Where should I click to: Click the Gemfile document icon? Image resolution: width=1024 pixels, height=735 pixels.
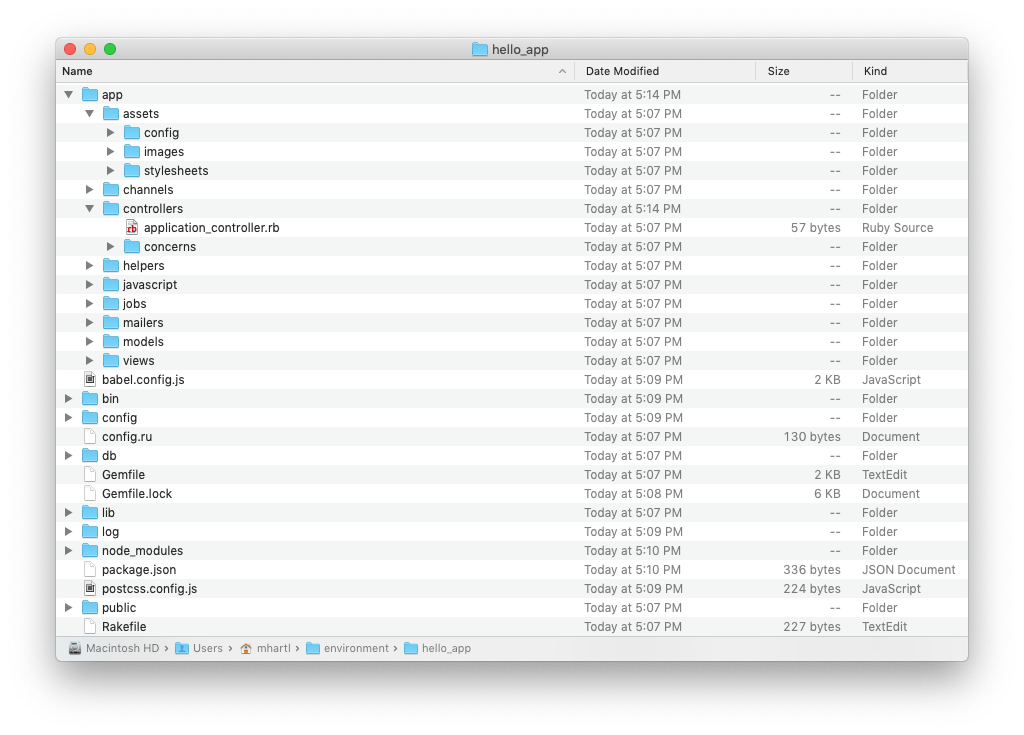point(90,474)
